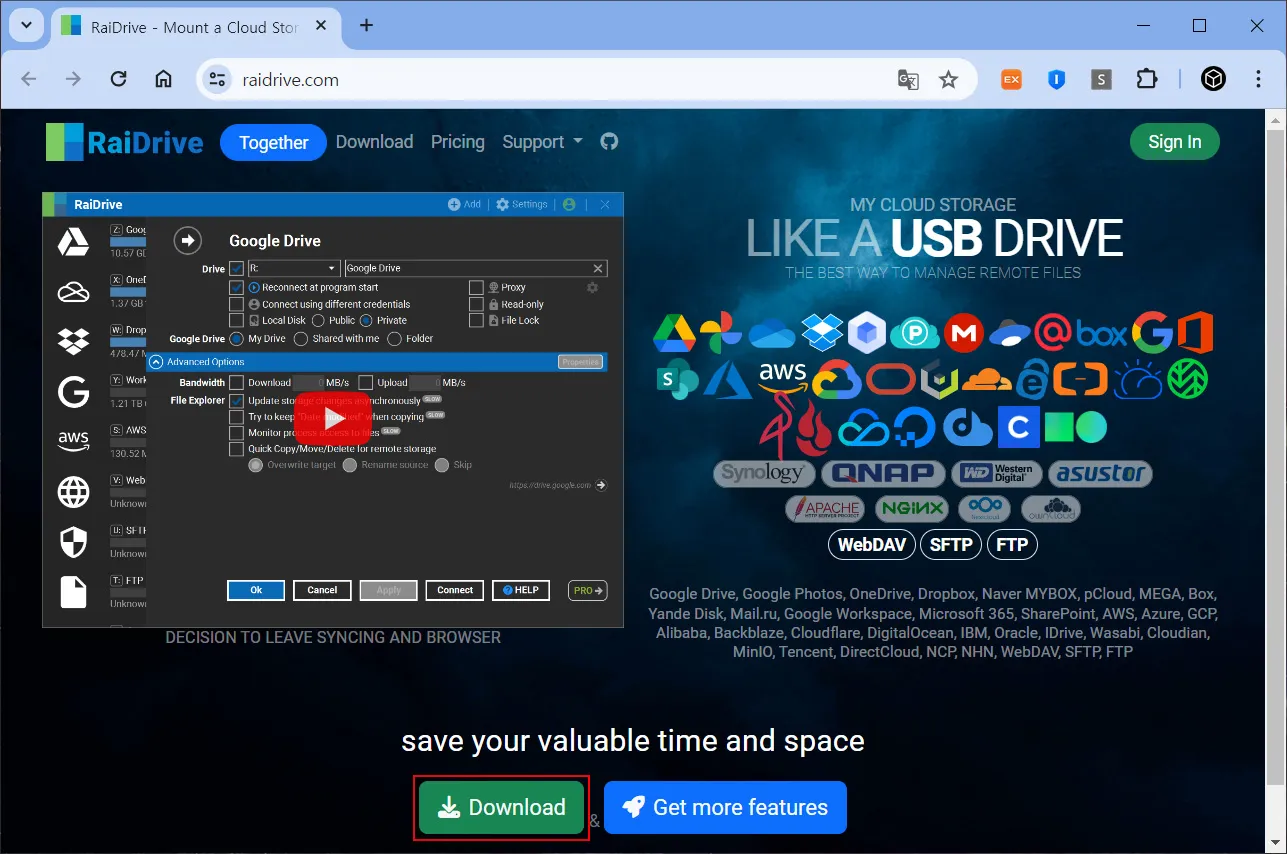The image size is (1287, 854).
Task: Click the red MEGA logo
Action: coord(963,333)
